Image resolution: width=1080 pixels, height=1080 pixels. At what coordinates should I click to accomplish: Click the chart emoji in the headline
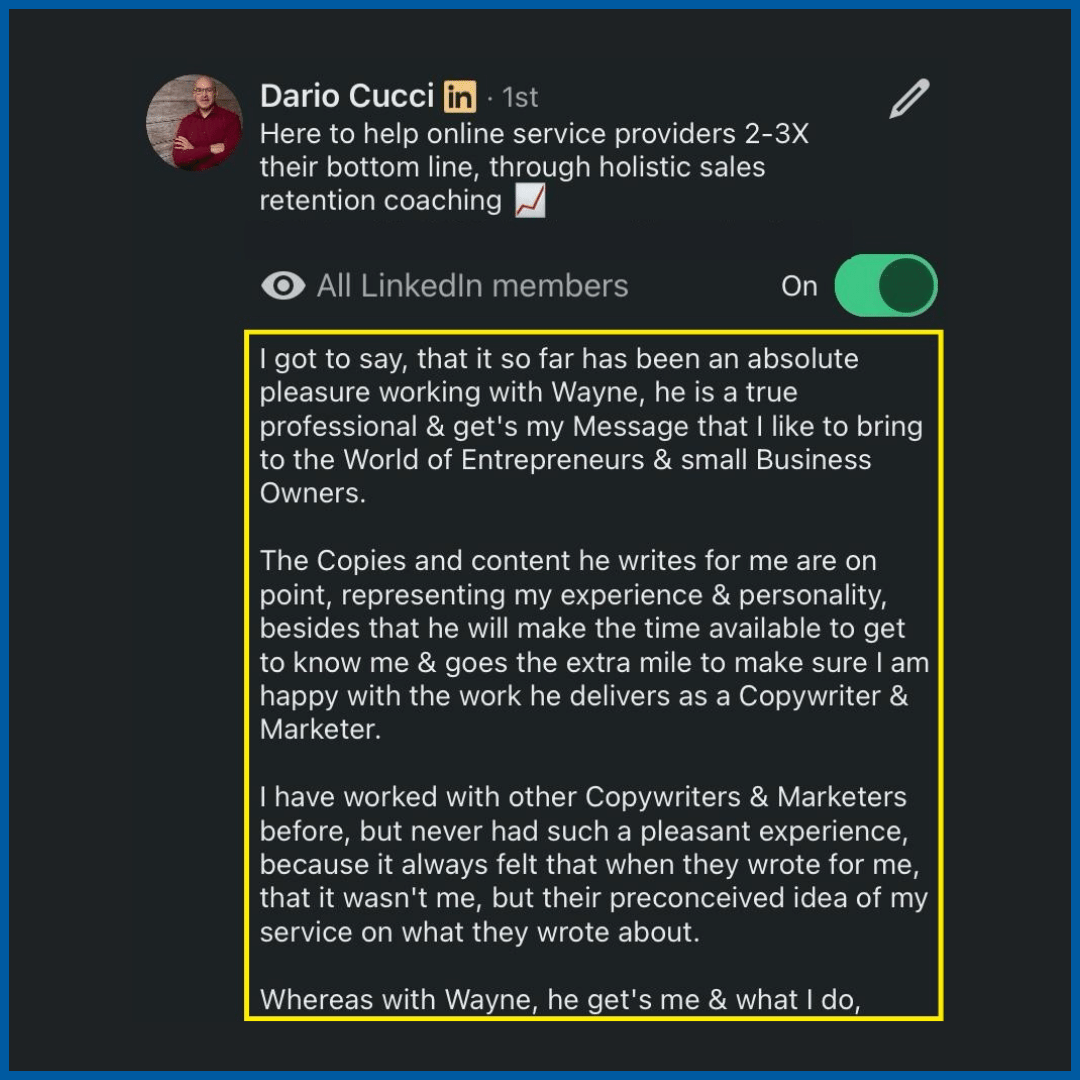pyautogui.click(x=530, y=200)
